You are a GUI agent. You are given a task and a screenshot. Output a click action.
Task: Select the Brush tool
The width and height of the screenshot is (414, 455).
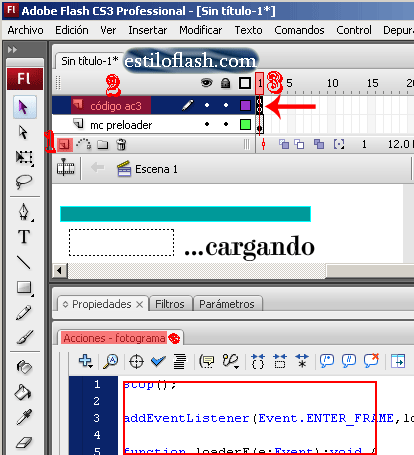(24, 337)
